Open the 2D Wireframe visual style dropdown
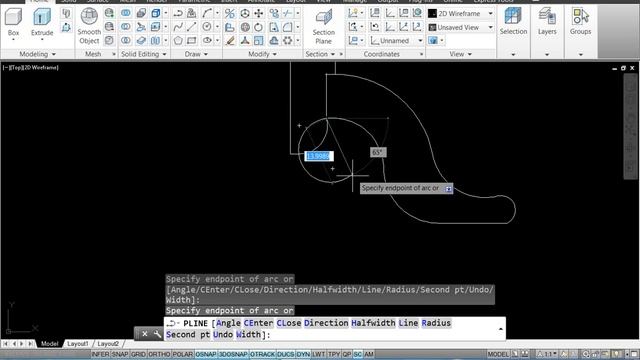The height and width of the screenshot is (360, 640). [x=461, y=13]
